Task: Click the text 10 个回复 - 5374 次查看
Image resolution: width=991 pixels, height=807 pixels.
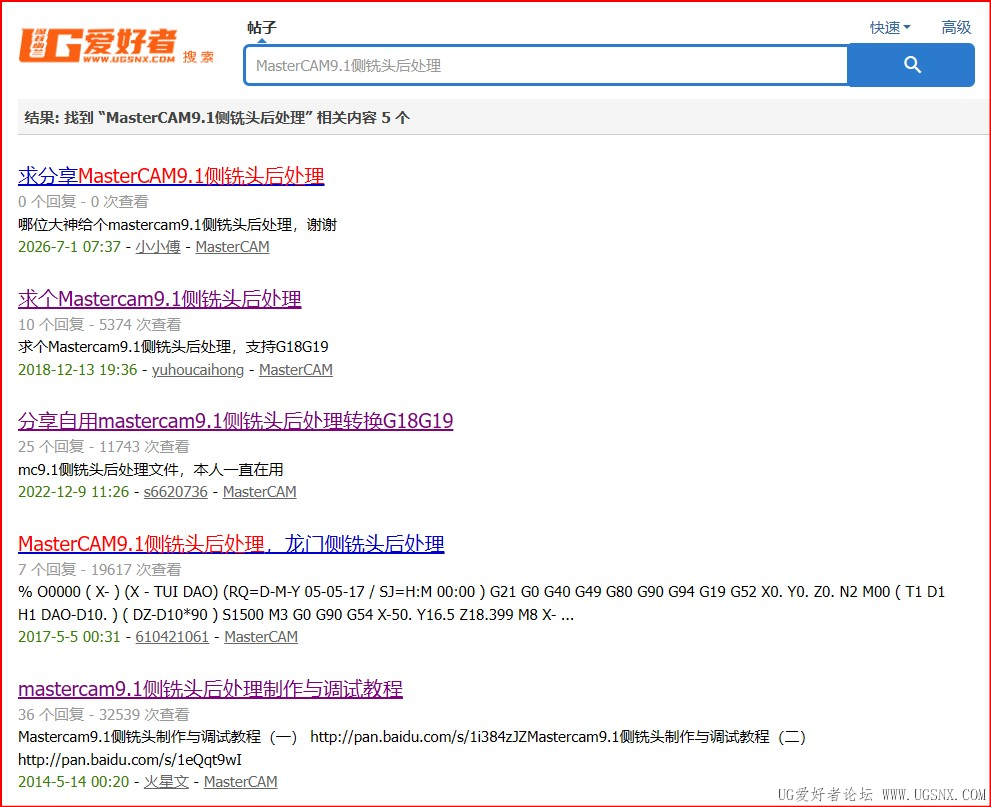Action: 100,324
